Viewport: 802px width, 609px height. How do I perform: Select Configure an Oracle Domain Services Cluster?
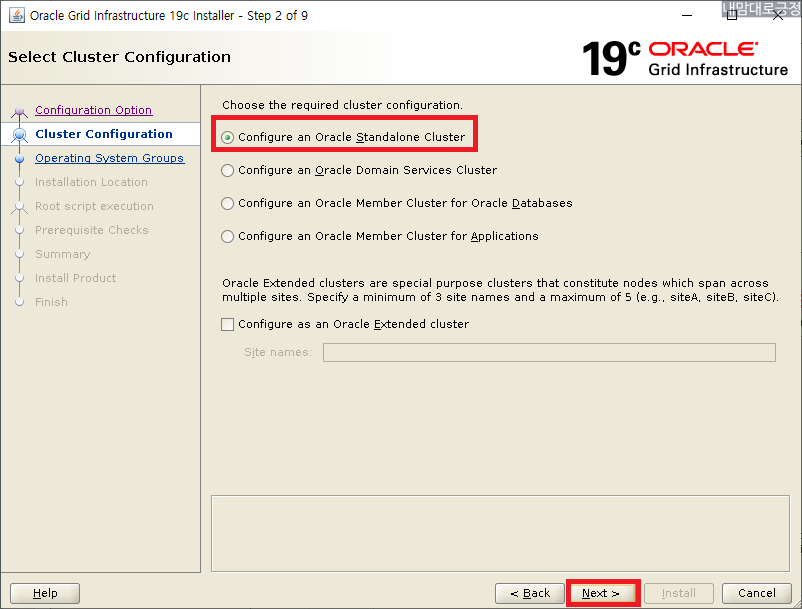(x=359, y=170)
